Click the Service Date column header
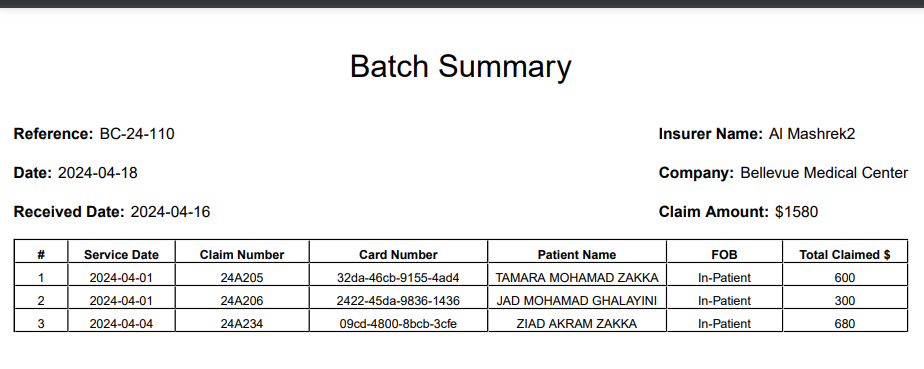The width and height of the screenshot is (924, 369). pos(121,255)
